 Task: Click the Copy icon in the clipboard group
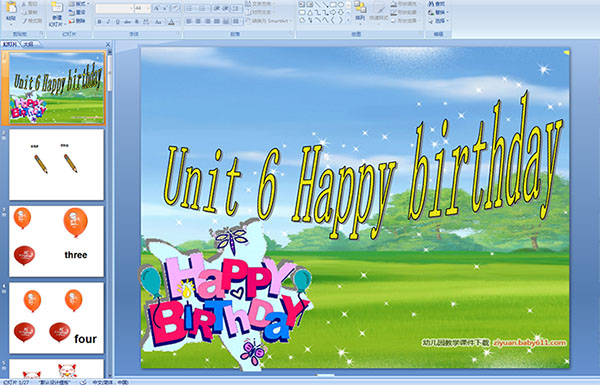pos(24,12)
